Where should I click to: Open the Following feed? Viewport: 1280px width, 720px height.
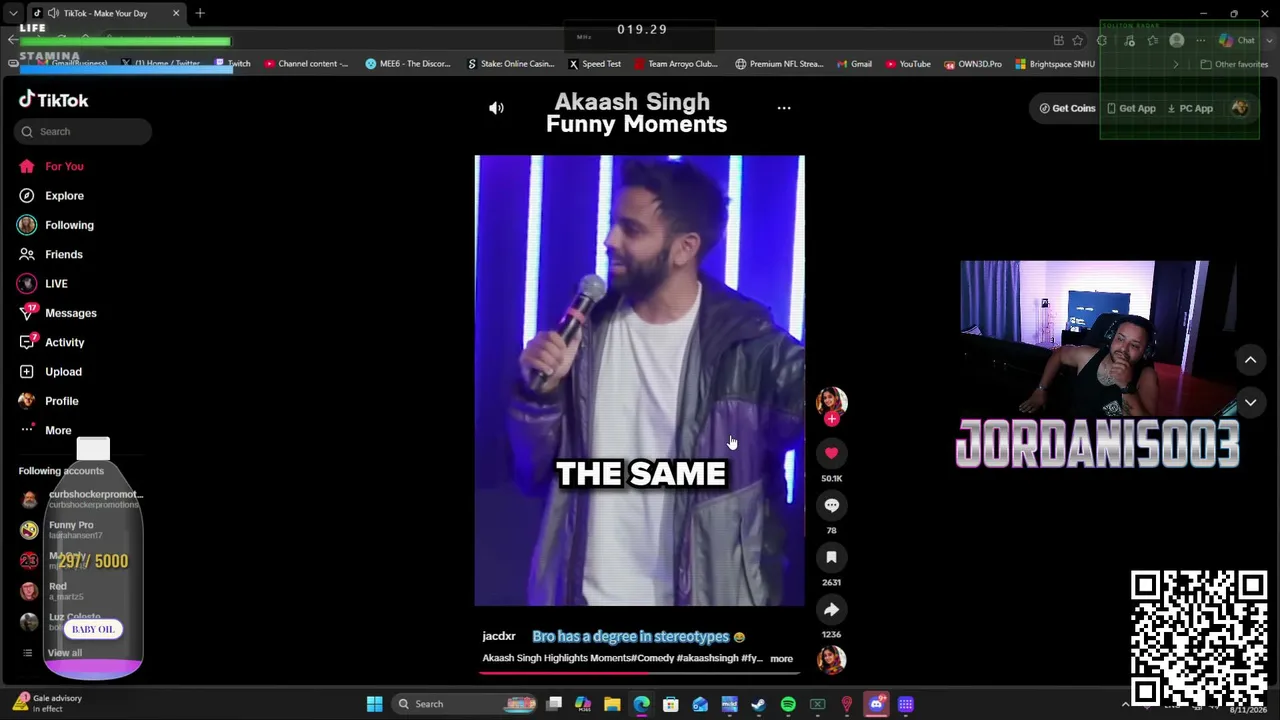pyautogui.click(x=56, y=225)
